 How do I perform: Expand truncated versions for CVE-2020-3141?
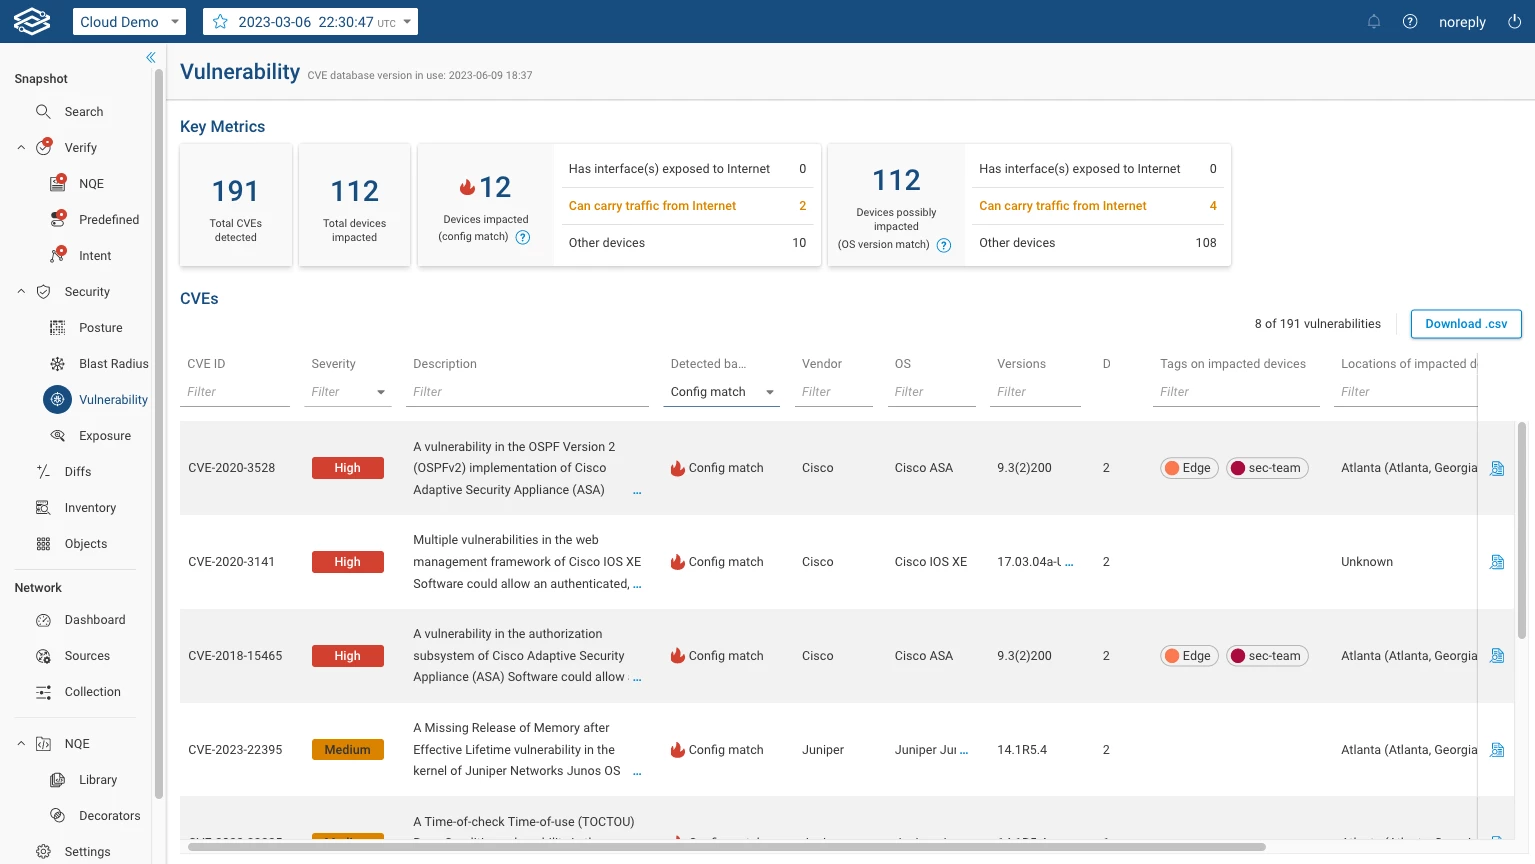click(1069, 562)
